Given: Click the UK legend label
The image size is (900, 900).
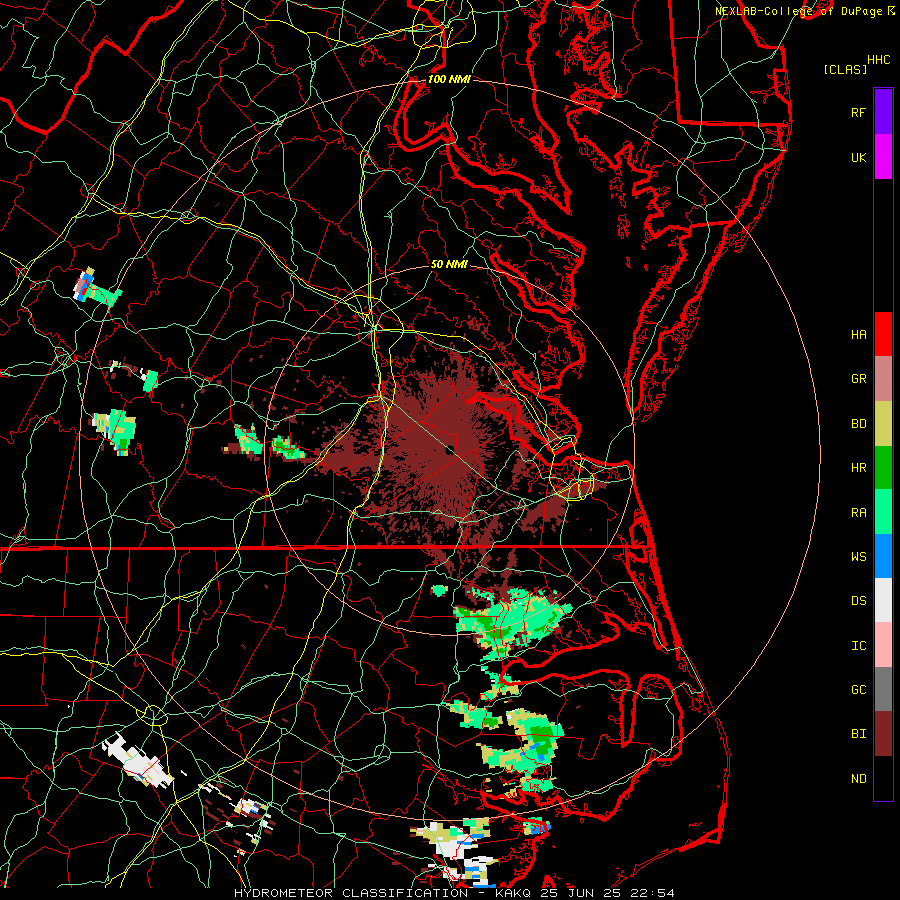Looking at the screenshot, I should 858,157.
